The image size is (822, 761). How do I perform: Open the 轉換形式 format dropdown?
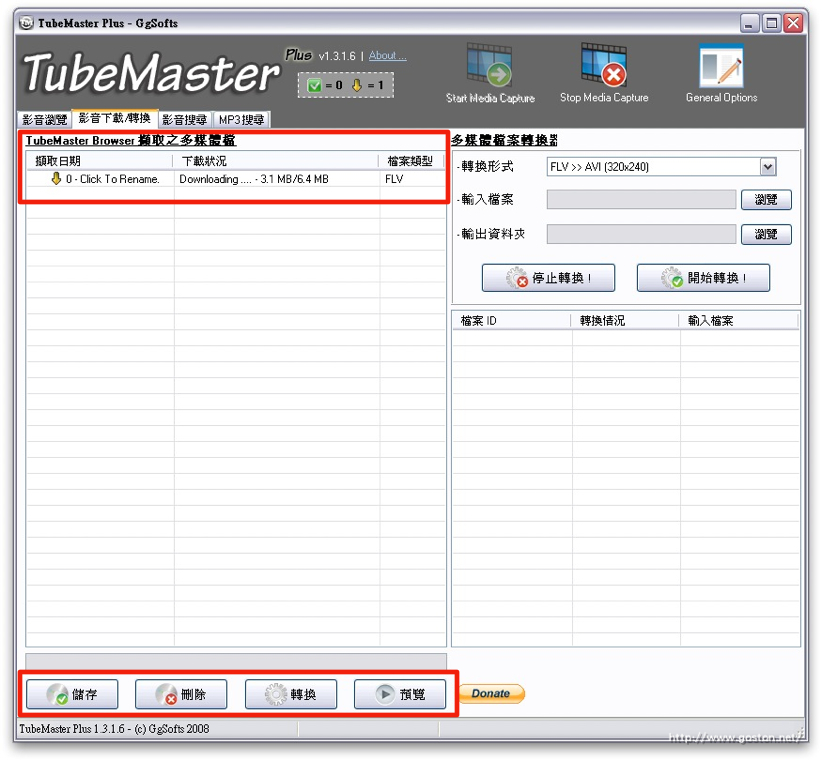pos(661,167)
